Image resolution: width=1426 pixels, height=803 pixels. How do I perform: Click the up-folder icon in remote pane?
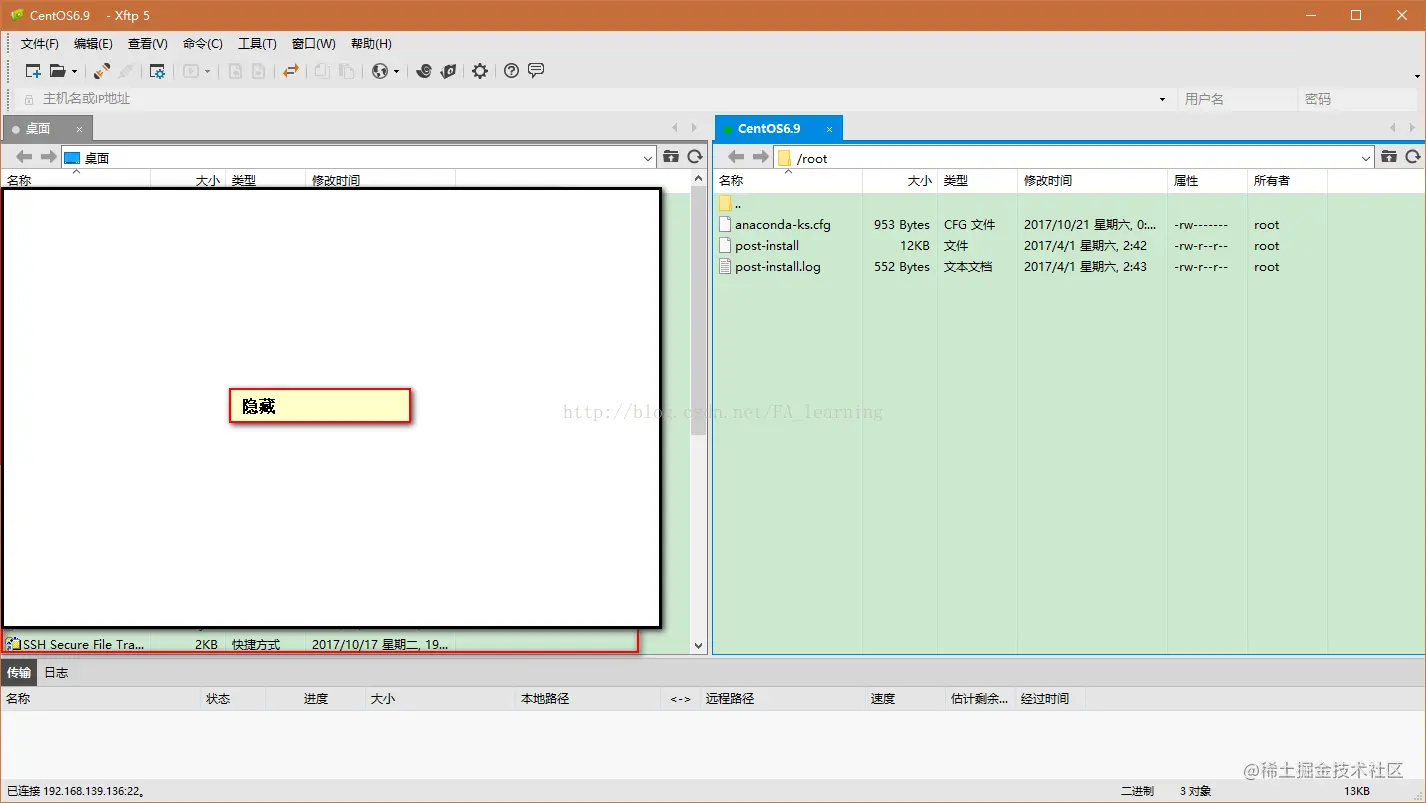(1389, 157)
